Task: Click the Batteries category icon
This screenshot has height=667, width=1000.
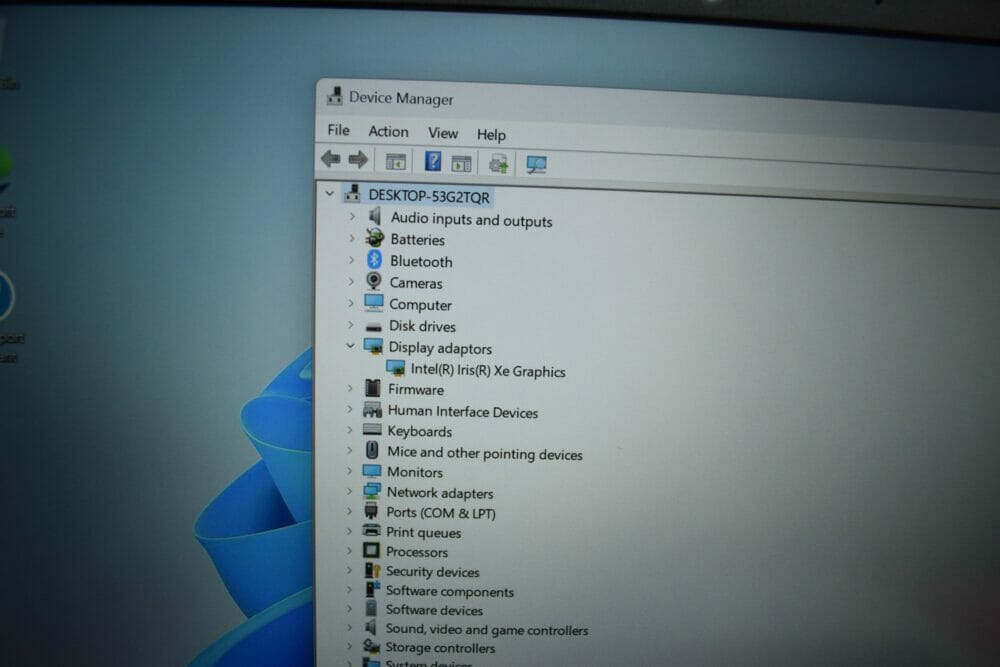Action: coord(374,238)
